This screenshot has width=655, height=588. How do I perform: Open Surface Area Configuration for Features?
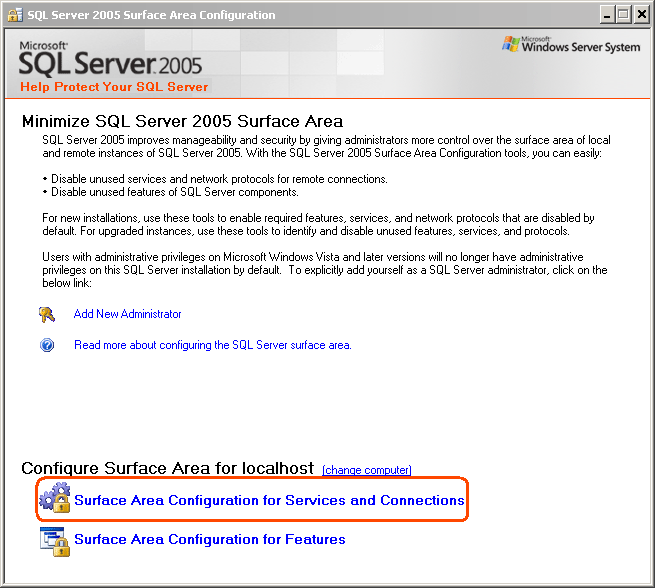[x=210, y=539]
